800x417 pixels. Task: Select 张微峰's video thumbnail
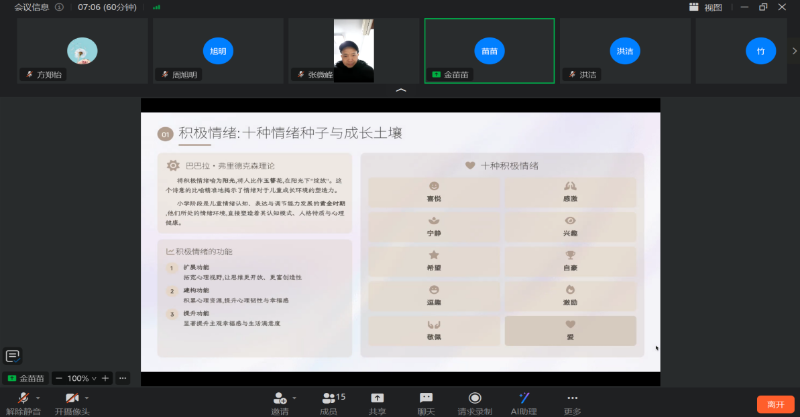coord(354,51)
